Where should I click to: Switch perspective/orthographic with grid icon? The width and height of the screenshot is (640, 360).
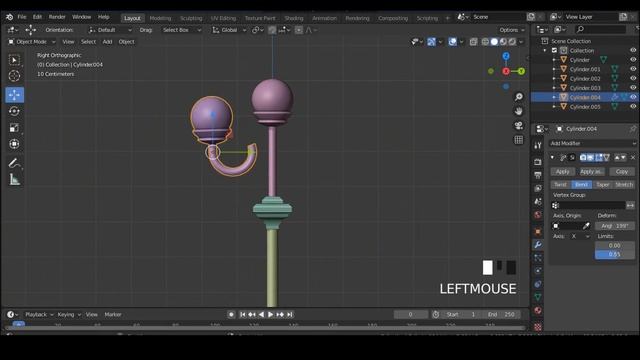point(518,140)
